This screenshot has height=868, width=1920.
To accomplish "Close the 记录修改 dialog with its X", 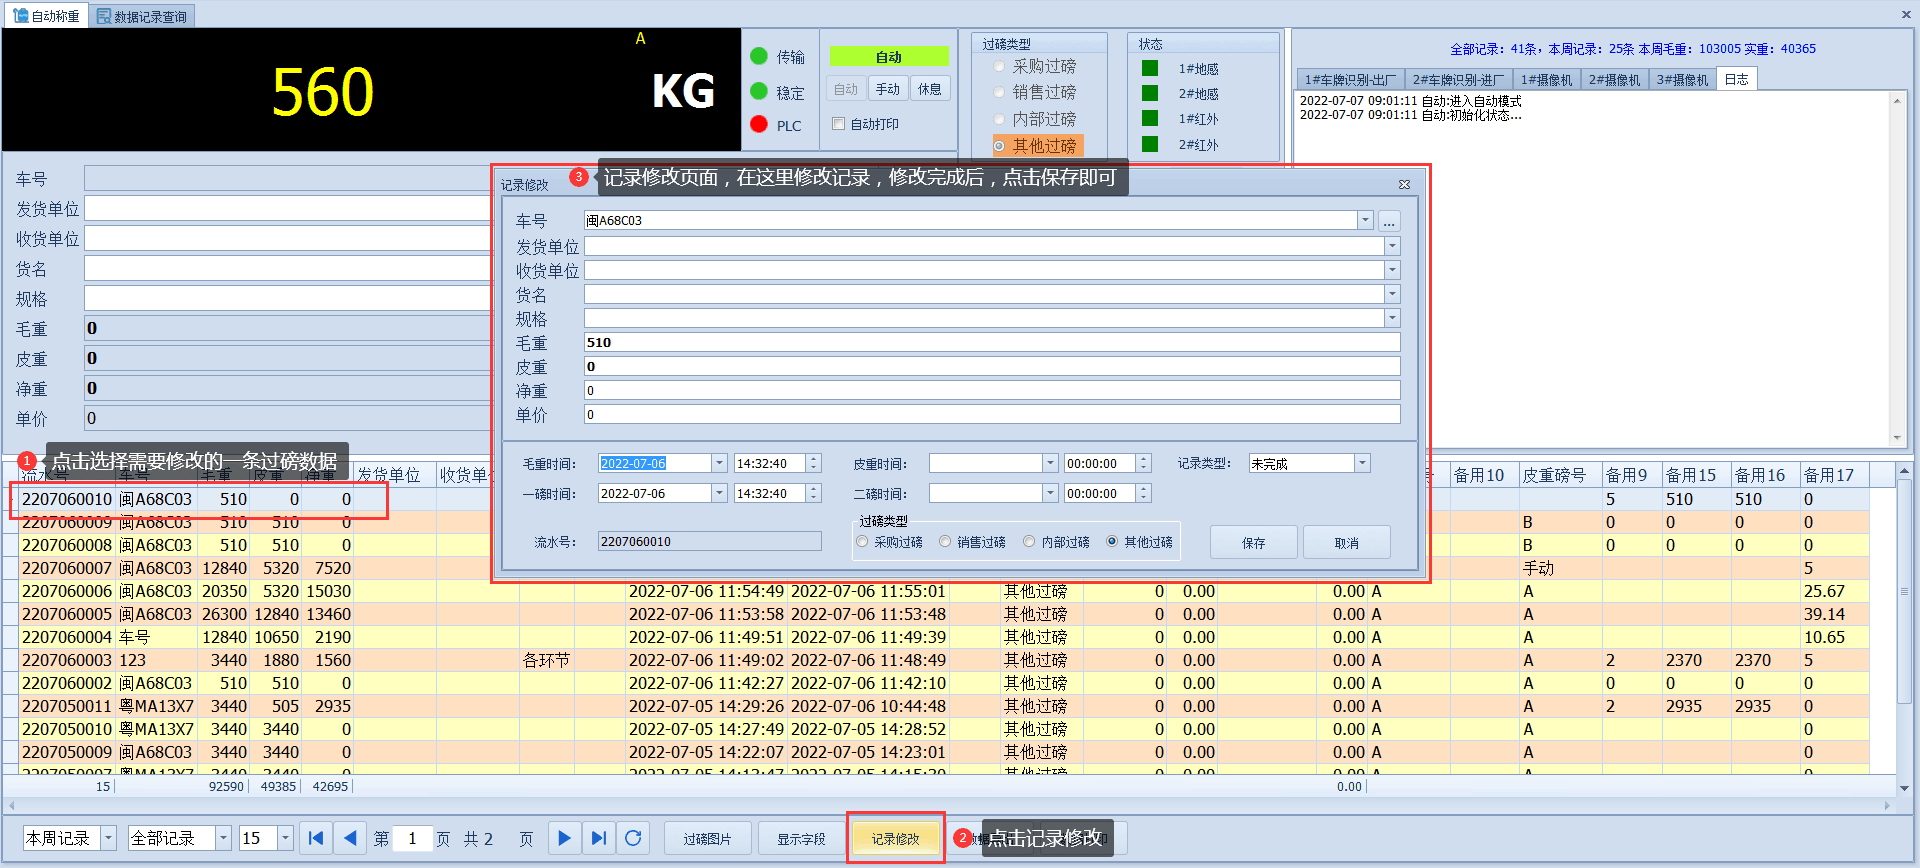I will pos(1404,184).
